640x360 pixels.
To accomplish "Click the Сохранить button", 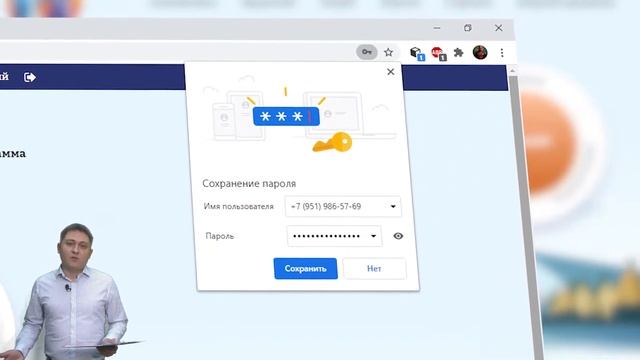I will [305, 269].
